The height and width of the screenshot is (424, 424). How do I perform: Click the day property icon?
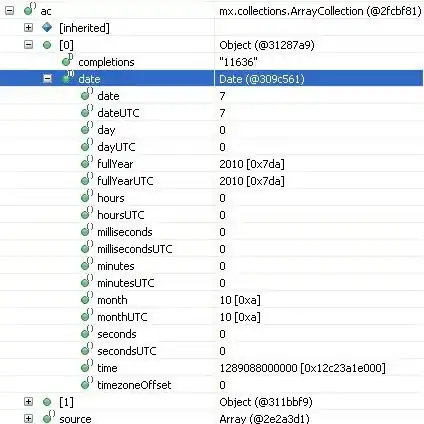[x=87, y=128]
